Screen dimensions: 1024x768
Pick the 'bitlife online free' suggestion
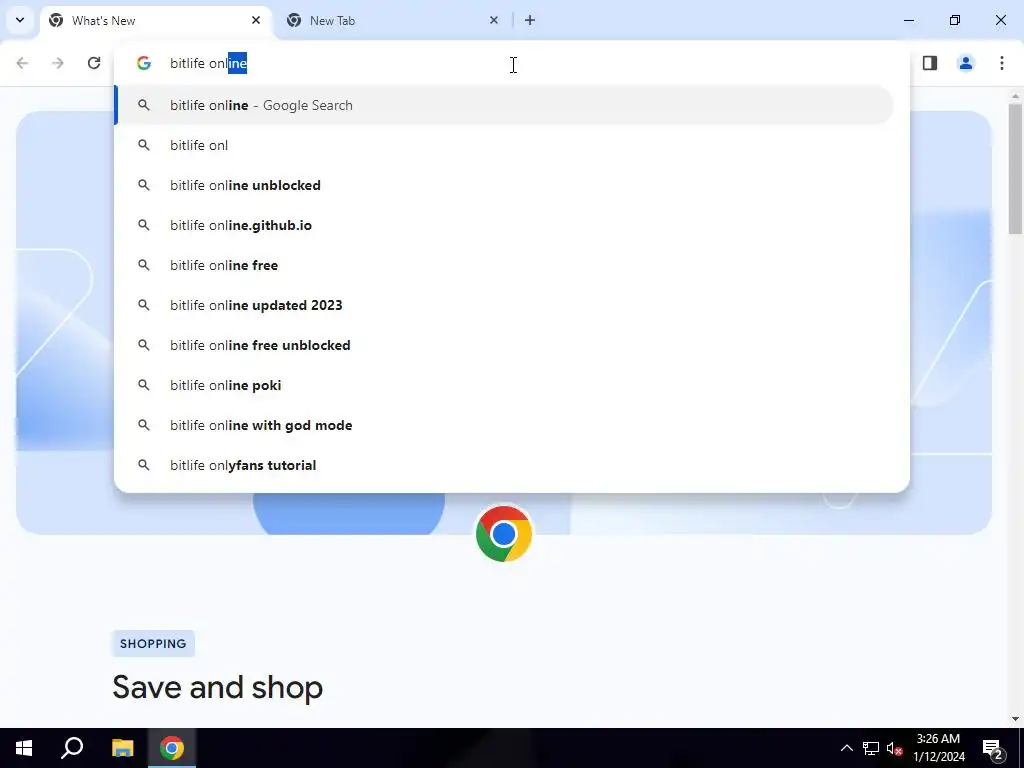[x=504, y=265]
